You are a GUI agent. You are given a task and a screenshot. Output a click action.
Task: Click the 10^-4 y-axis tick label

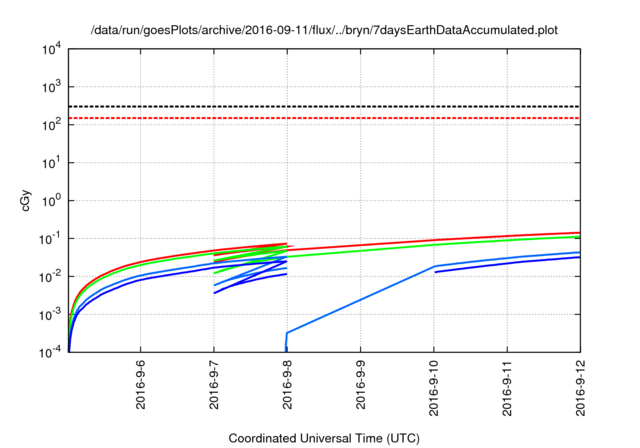50,352
